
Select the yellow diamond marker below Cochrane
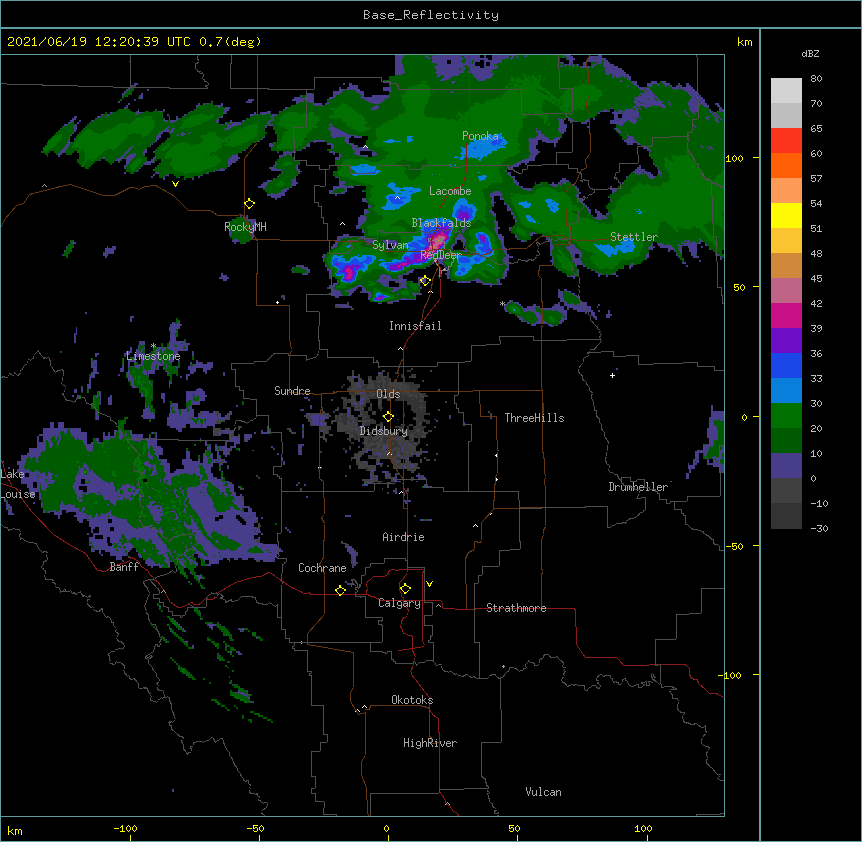340,590
